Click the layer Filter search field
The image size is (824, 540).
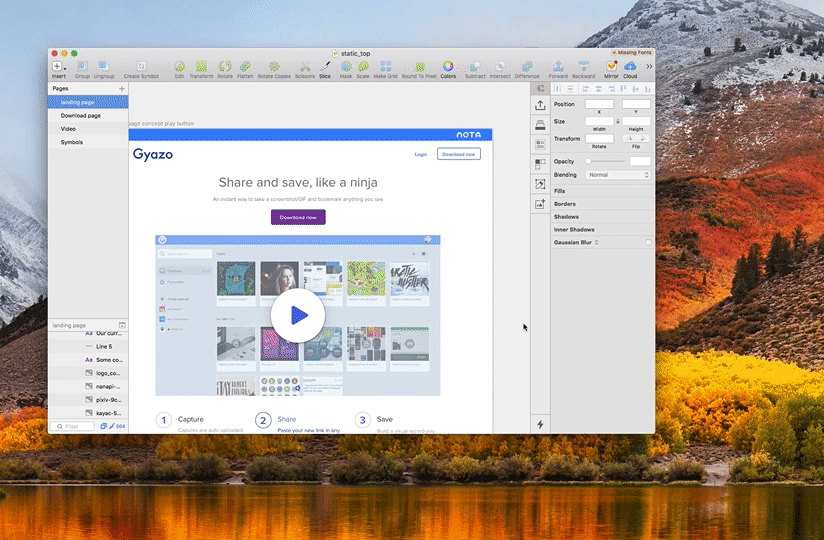[73, 427]
